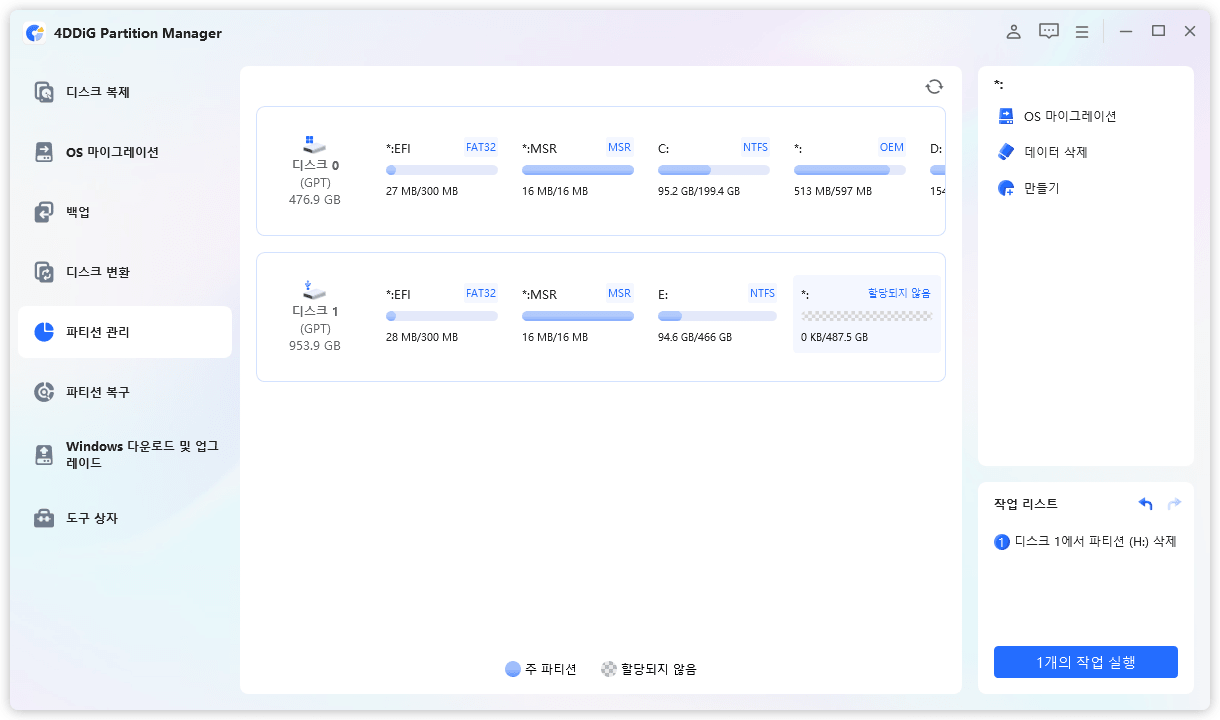Image resolution: width=1220 pixels, height=720 pixels.
Task: Undo the last operation in task list
Action: (x=1146, y=504)
